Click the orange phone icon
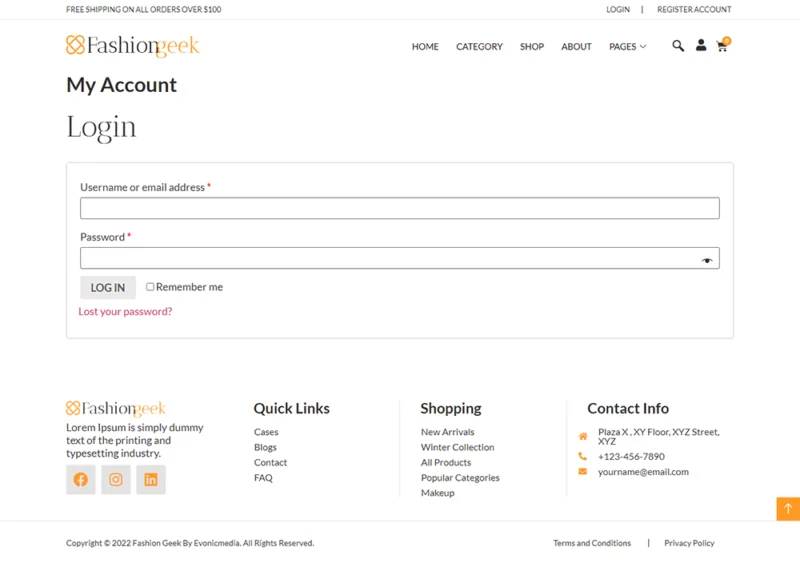The image size is (800, 567). click(x=582, y=456)
